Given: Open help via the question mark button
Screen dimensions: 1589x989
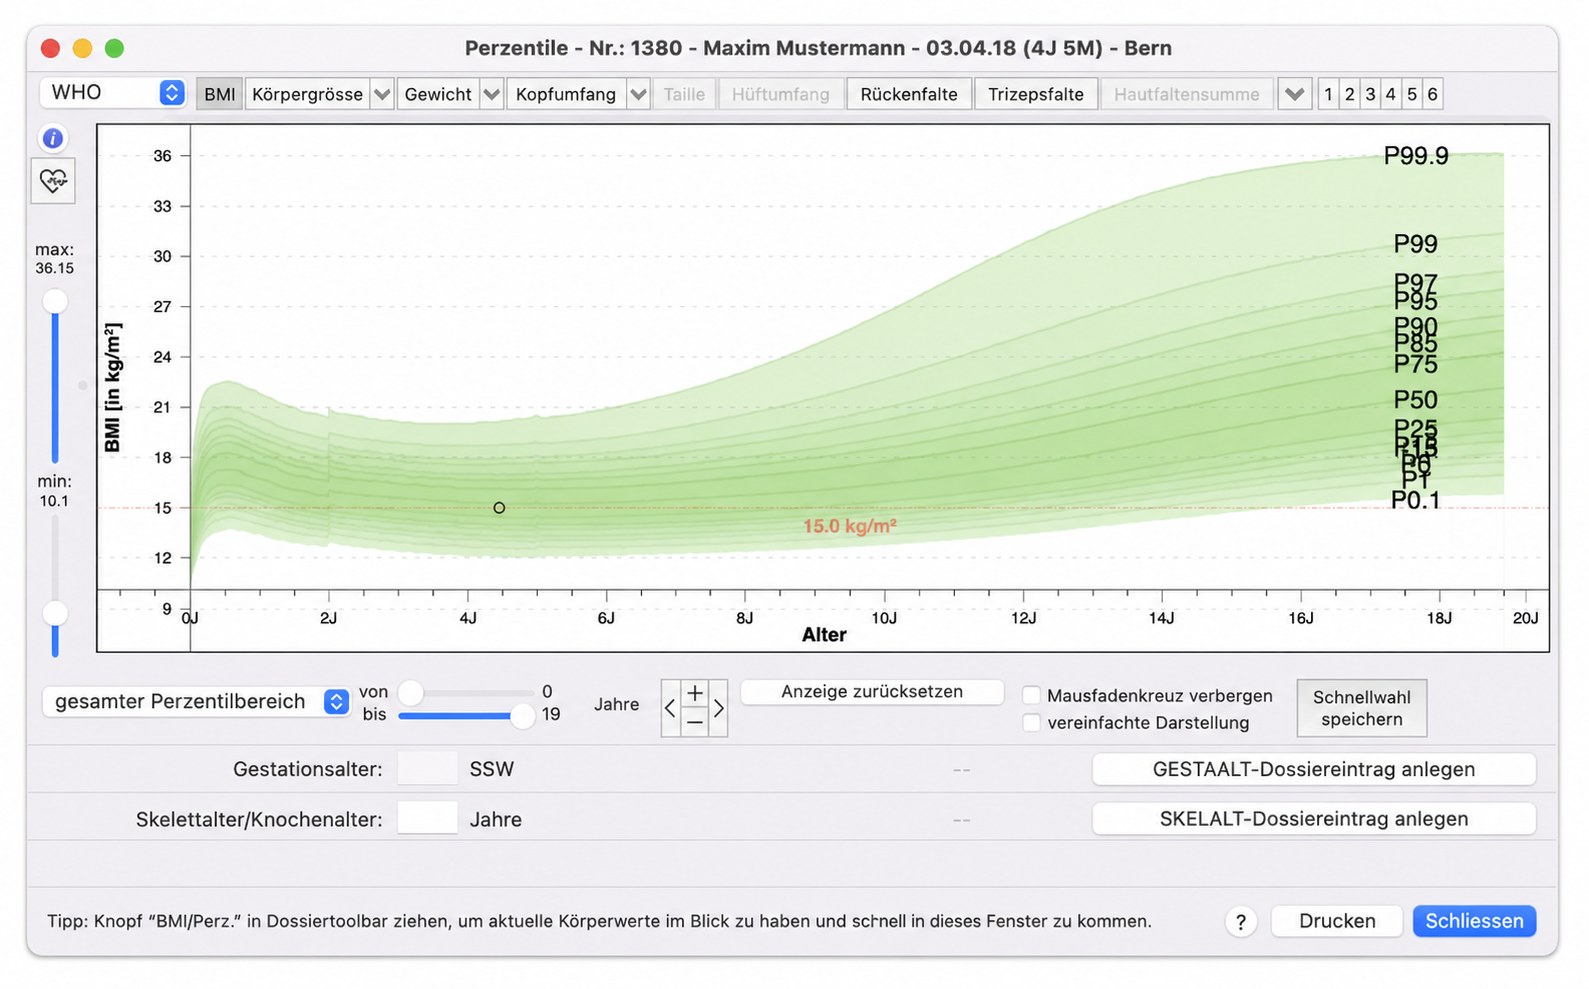Looking at the screenshot, I should tap(1241, 922).
